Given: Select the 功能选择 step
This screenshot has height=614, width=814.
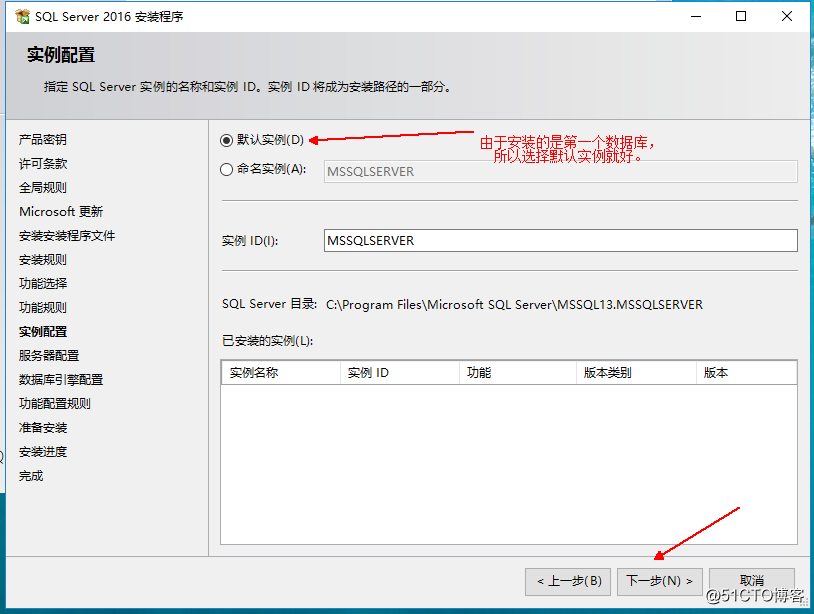Looking at the screenshot, I should tap(43, 283).
